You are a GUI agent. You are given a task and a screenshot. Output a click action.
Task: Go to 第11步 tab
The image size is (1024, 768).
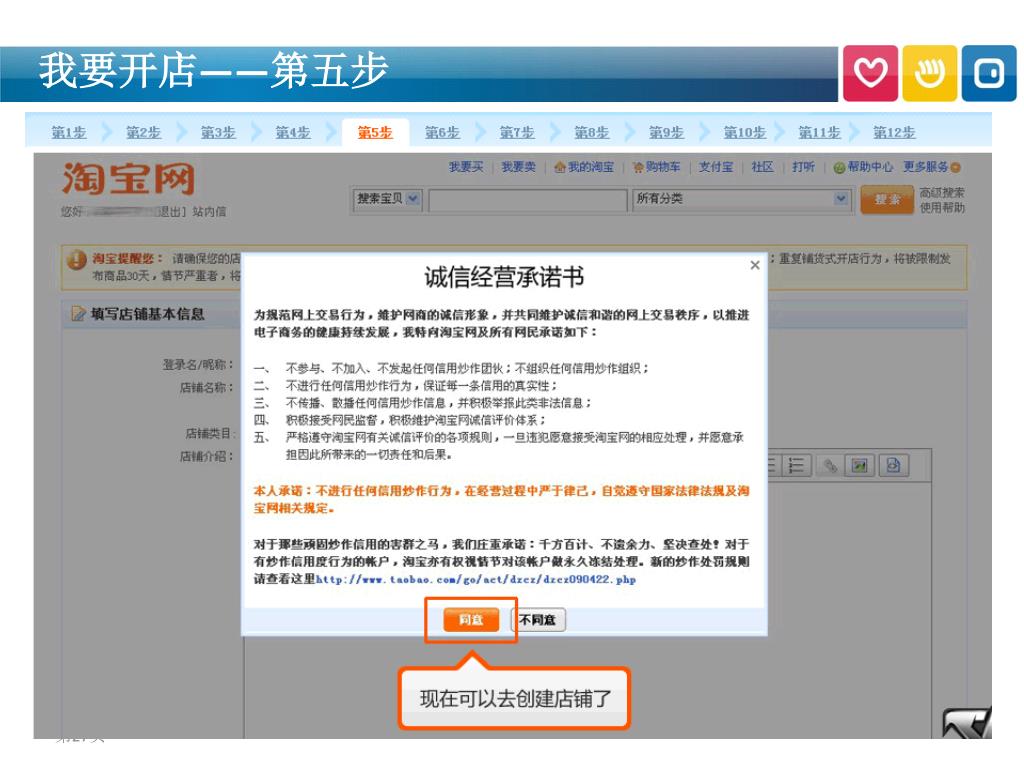819,133
